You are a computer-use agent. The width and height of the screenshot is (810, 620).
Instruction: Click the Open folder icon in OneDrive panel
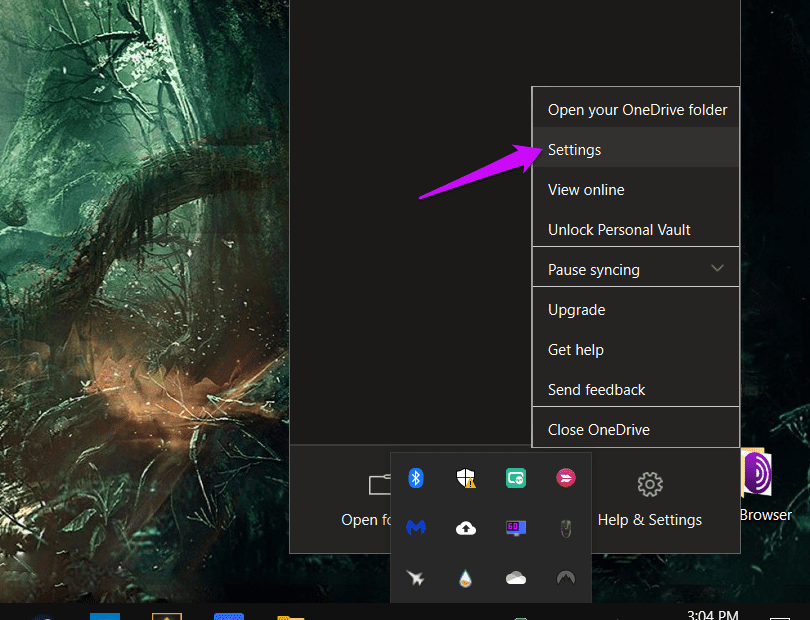(x=380, y=484)
